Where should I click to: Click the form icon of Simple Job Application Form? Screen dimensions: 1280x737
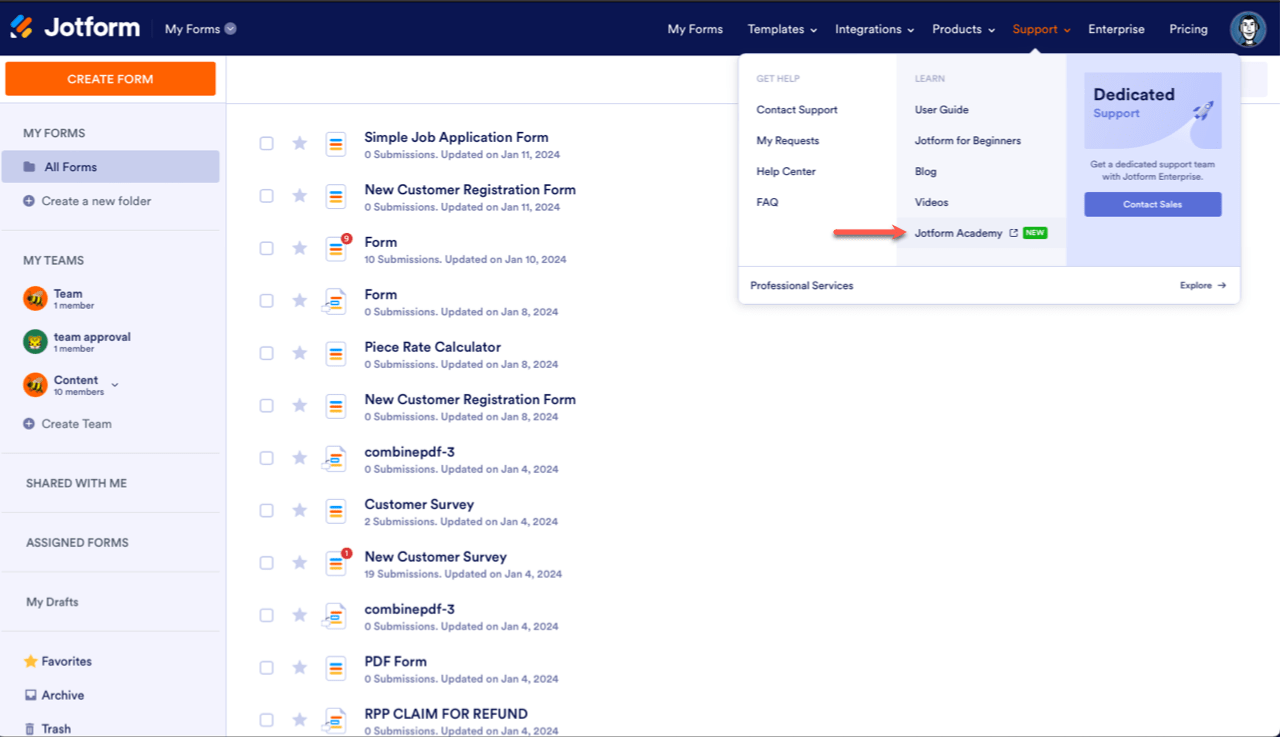336,144
